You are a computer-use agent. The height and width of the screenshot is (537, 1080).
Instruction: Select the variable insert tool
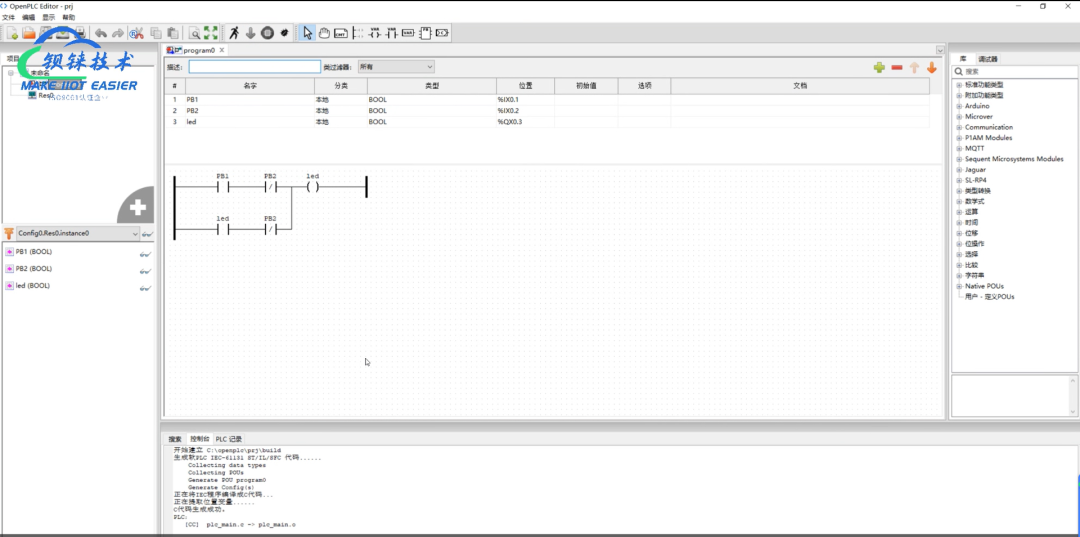[x=408, y=33]
